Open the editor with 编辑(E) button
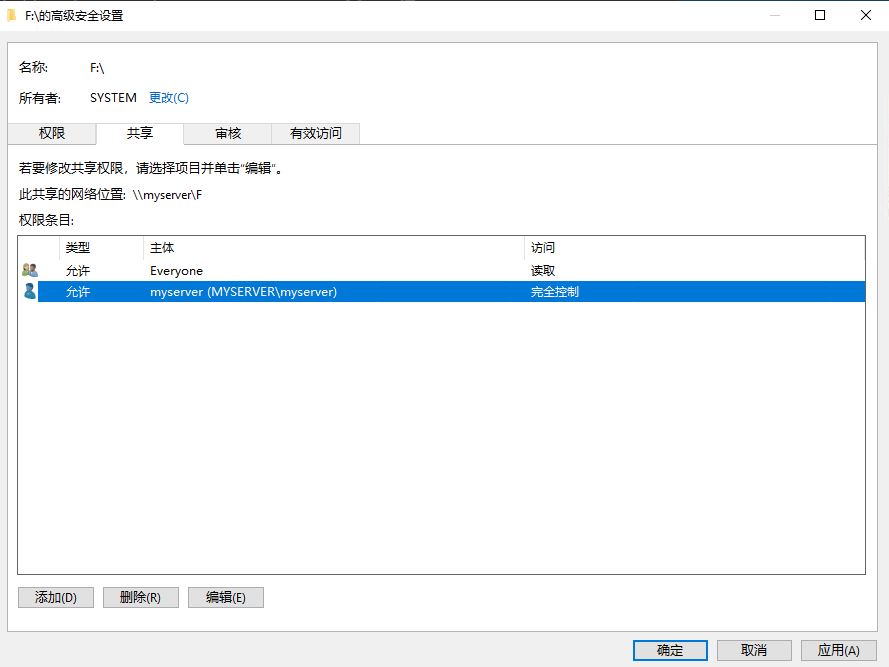 coord(225,597)
